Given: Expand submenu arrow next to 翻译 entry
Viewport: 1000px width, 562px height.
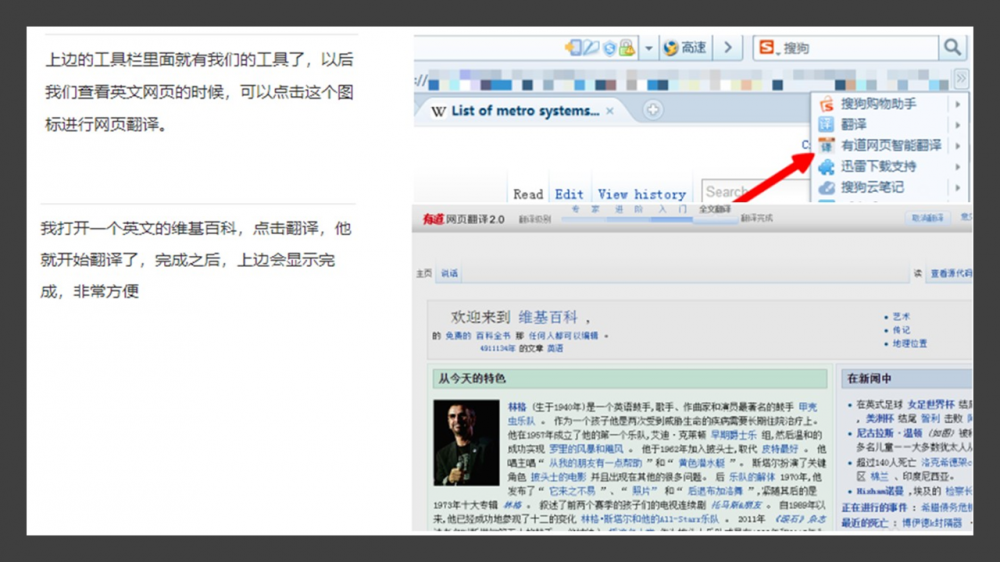Looking at the screenshot, I should pos(957,125).
